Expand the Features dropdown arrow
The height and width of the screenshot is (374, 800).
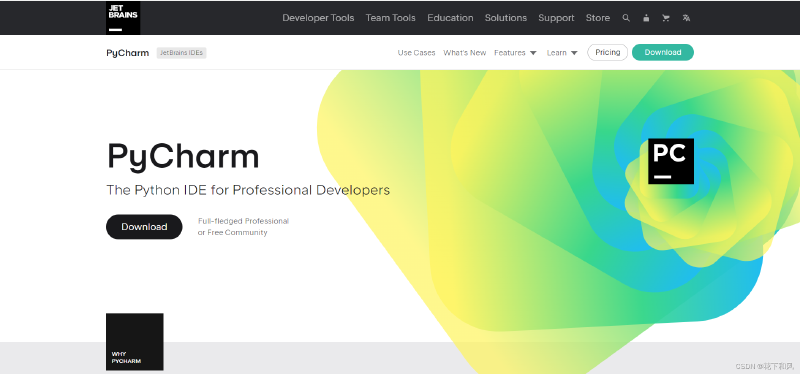click(x=533, y=53)
